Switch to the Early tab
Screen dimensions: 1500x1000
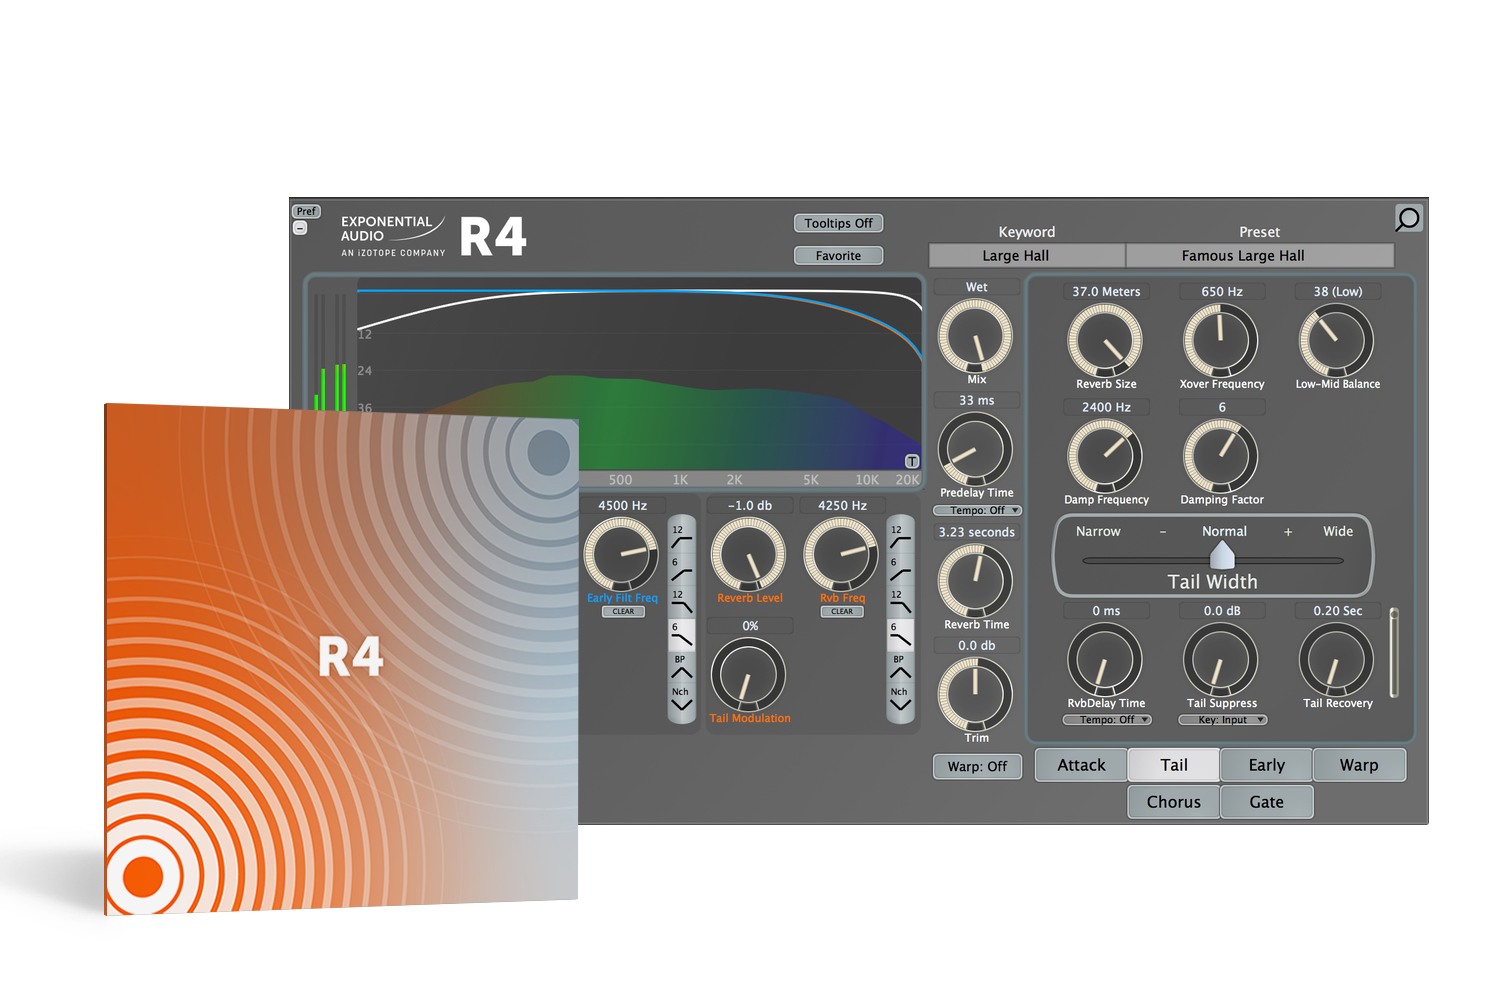coord(1266,765)
